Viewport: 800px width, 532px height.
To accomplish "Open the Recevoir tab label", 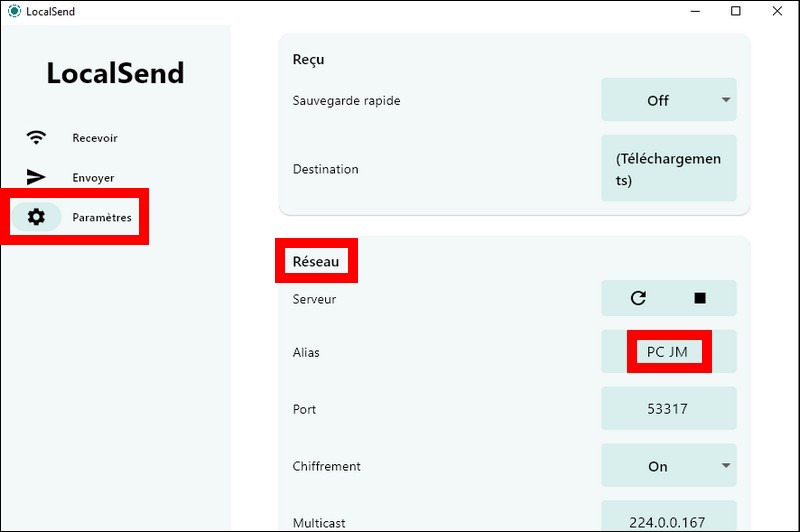I will (95, 138).
